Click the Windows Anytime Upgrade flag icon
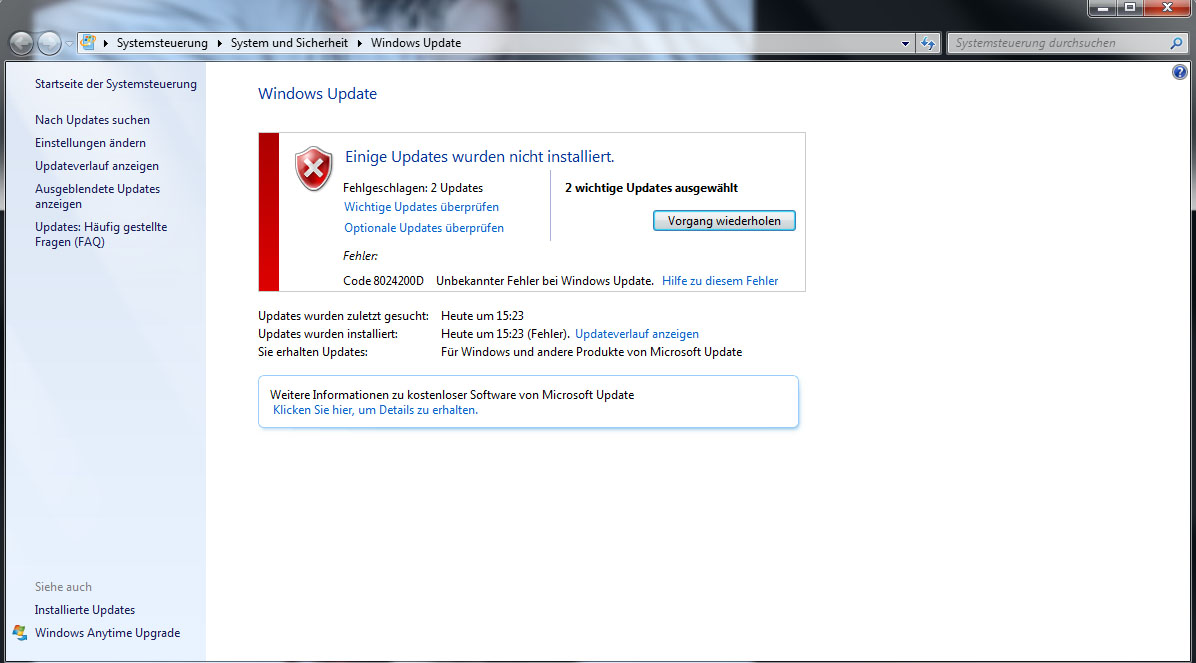The height and width of the screenshot is (663, 1196). pos(20,632)
